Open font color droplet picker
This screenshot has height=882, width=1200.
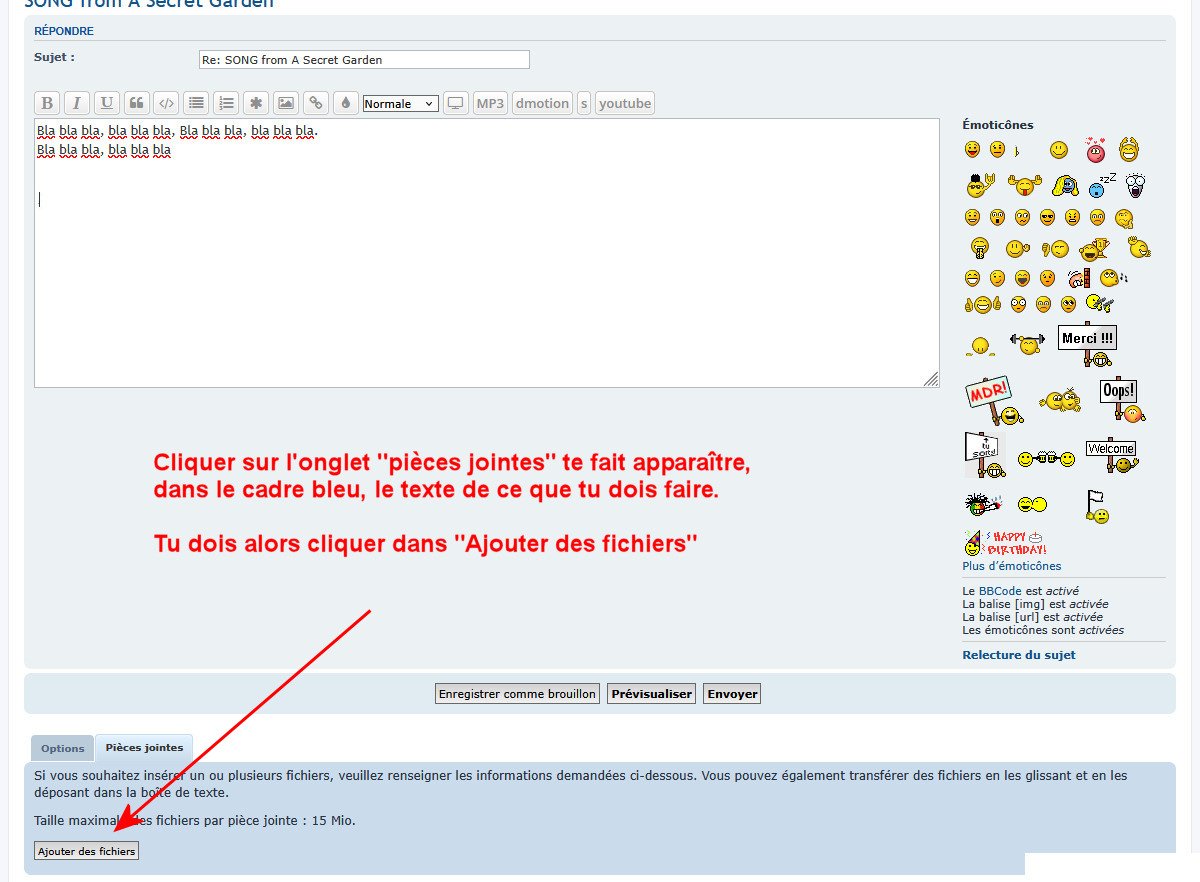[345, 103]
